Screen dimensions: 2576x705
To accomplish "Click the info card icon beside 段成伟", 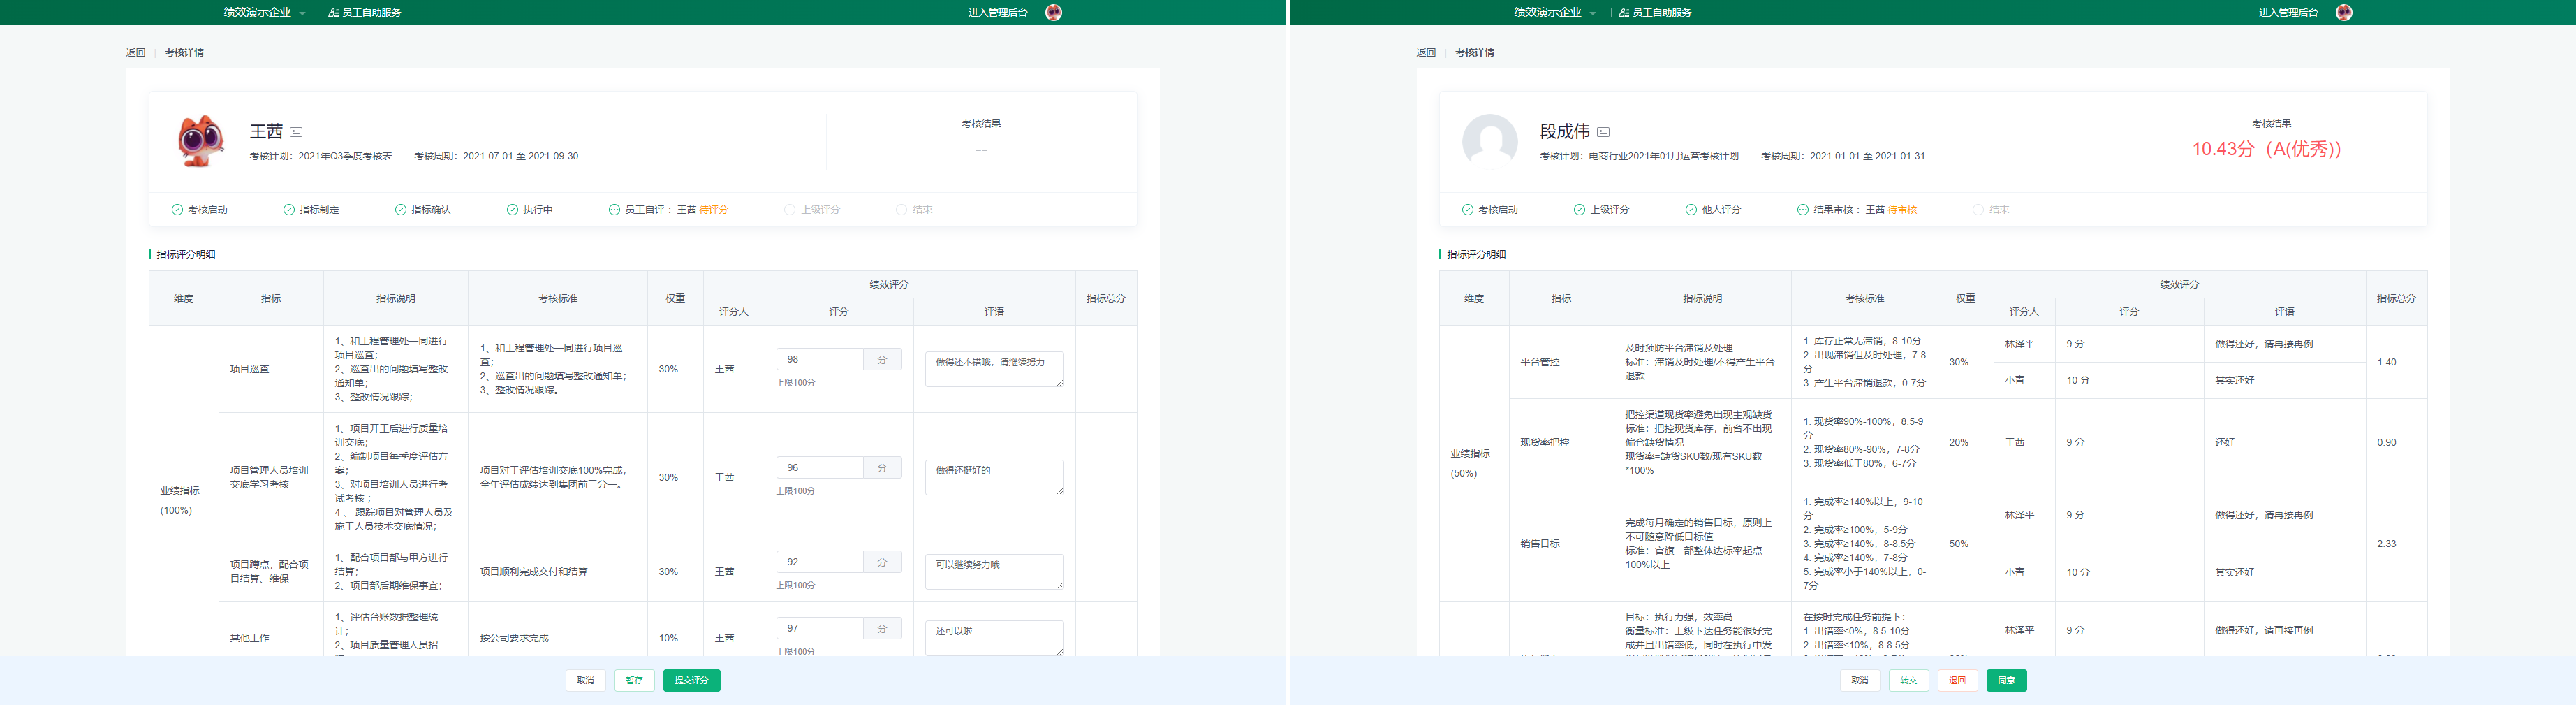I will tap(1603, 132).
